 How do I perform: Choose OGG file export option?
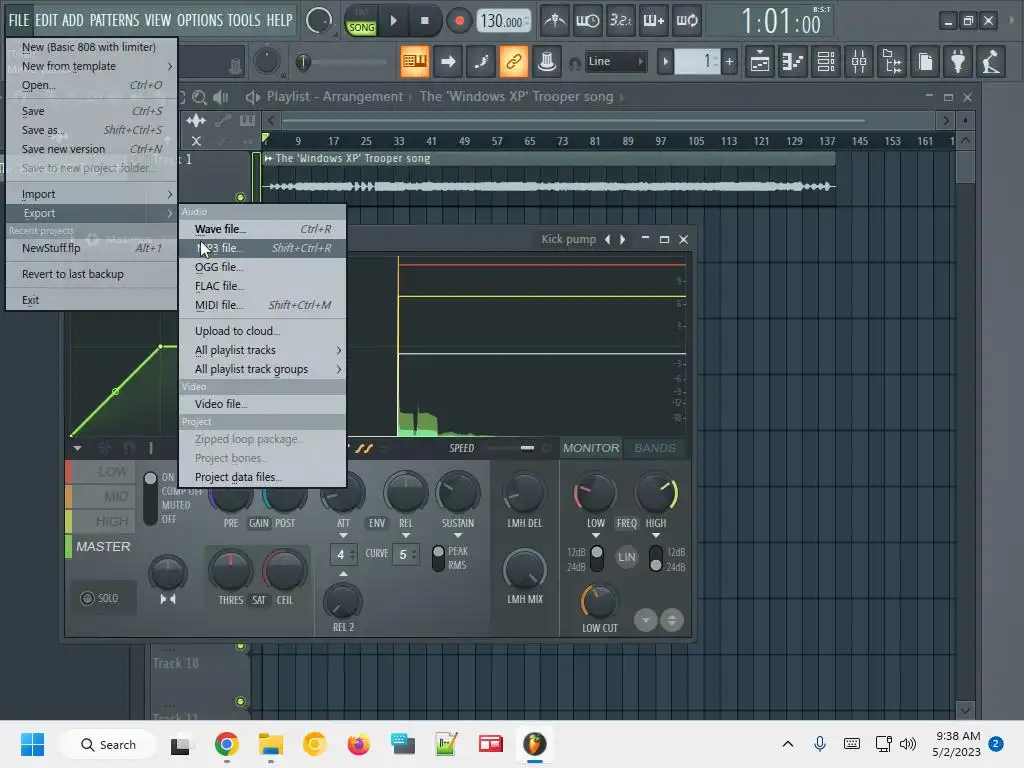coord(263,267)
